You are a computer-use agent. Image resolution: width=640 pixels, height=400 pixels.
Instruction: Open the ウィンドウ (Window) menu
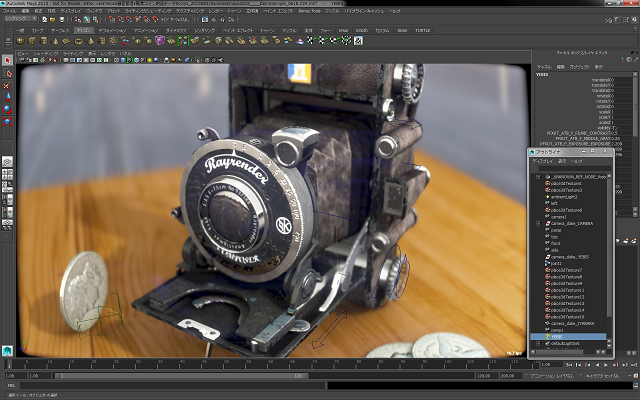94,11
